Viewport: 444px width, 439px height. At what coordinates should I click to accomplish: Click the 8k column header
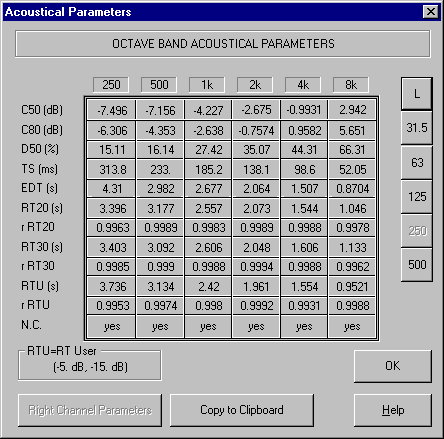(351, 85)
